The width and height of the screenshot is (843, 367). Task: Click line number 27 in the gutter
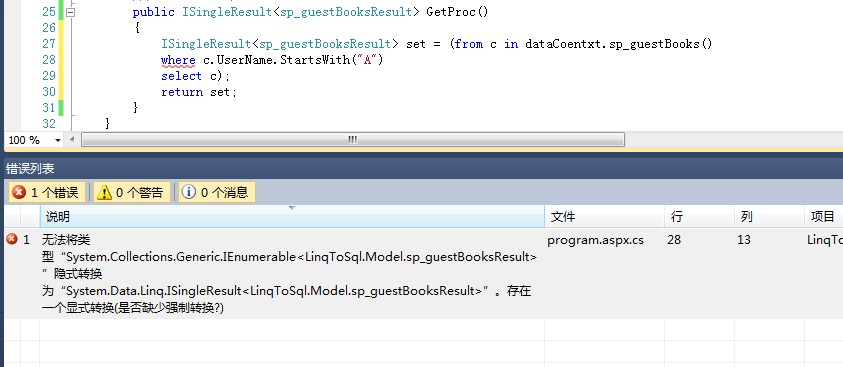pyautogui.click(x=49, y=44)
